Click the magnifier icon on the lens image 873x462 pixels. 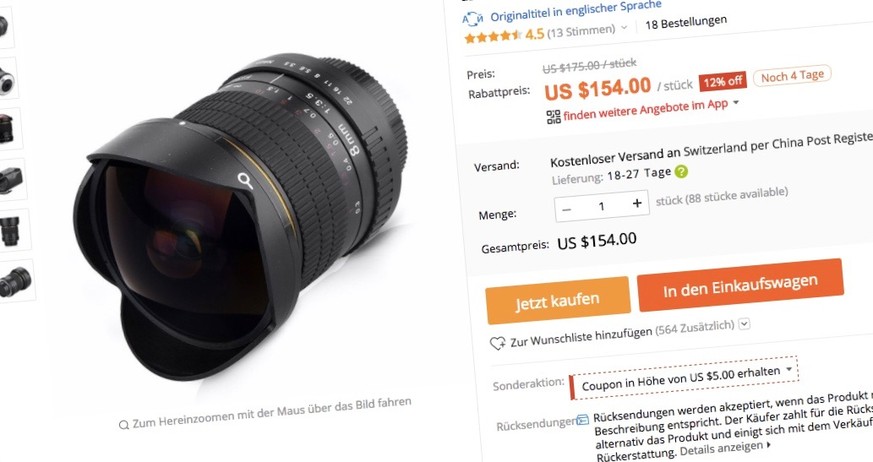pyautogui.click(x=245, y=180)
